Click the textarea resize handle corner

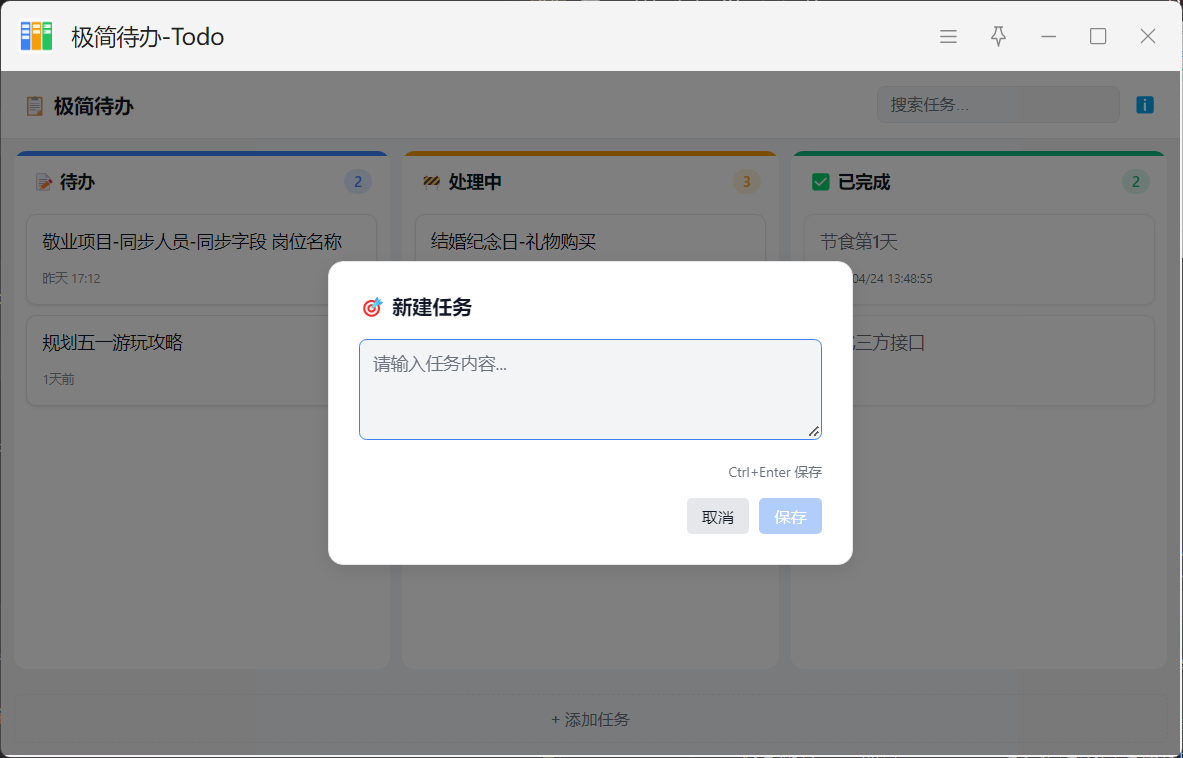click(814, 431)
